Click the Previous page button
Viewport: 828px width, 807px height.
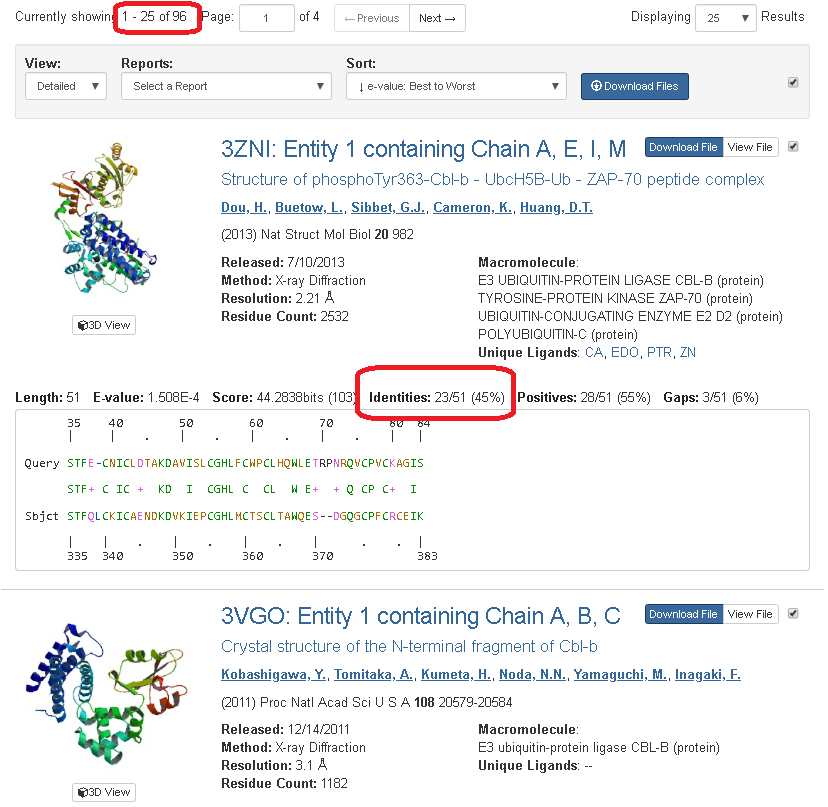(372, 18)
